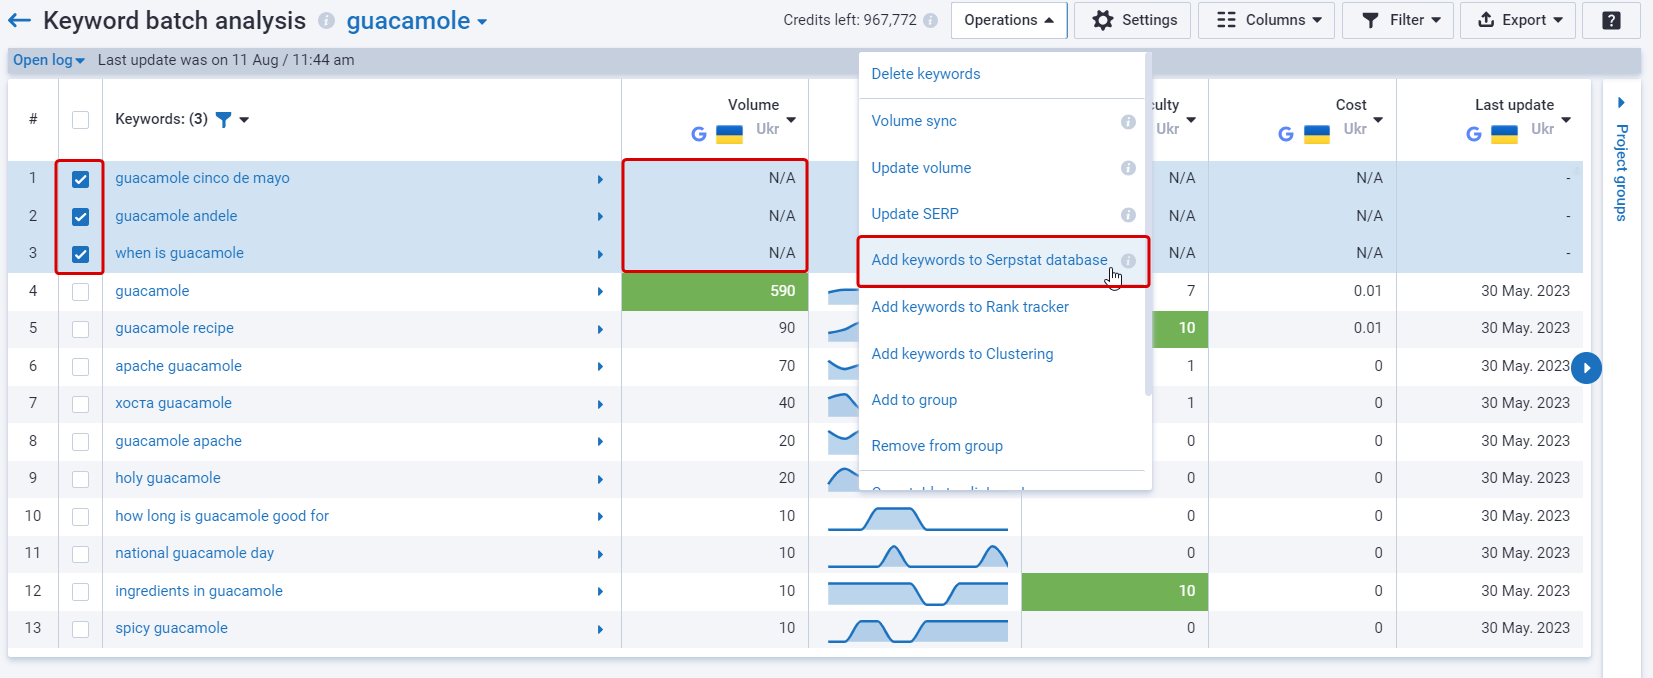Click the trend chart for national guacamole day
This screenshot has height=678, width=1653.
[918, 555]
